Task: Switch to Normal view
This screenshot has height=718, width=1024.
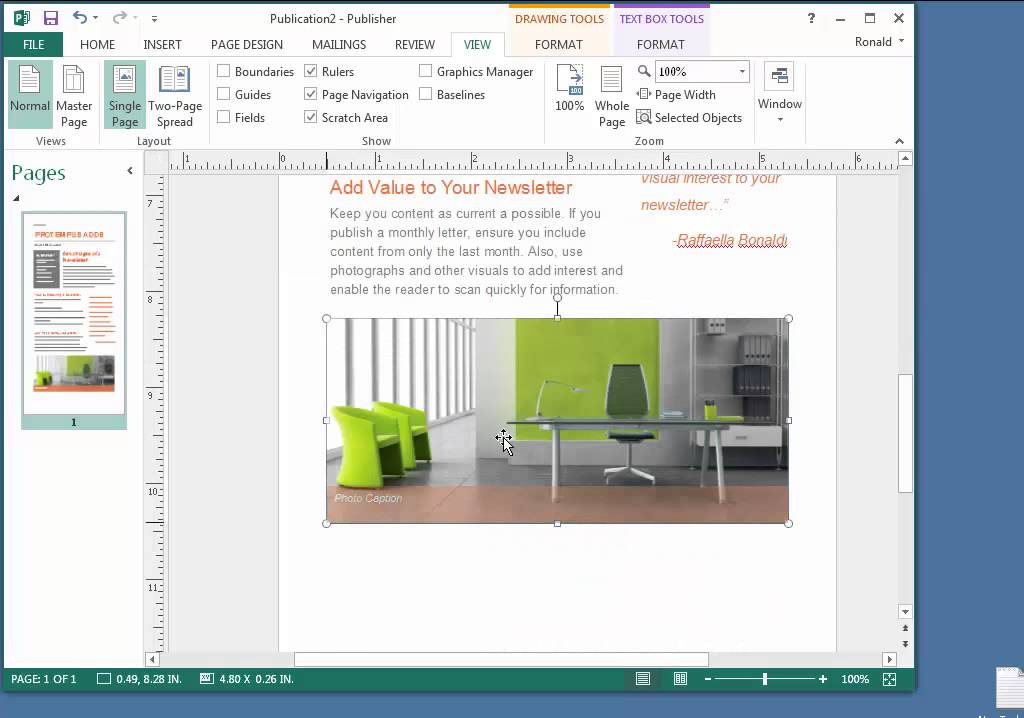Action: [x=30, y=95]
